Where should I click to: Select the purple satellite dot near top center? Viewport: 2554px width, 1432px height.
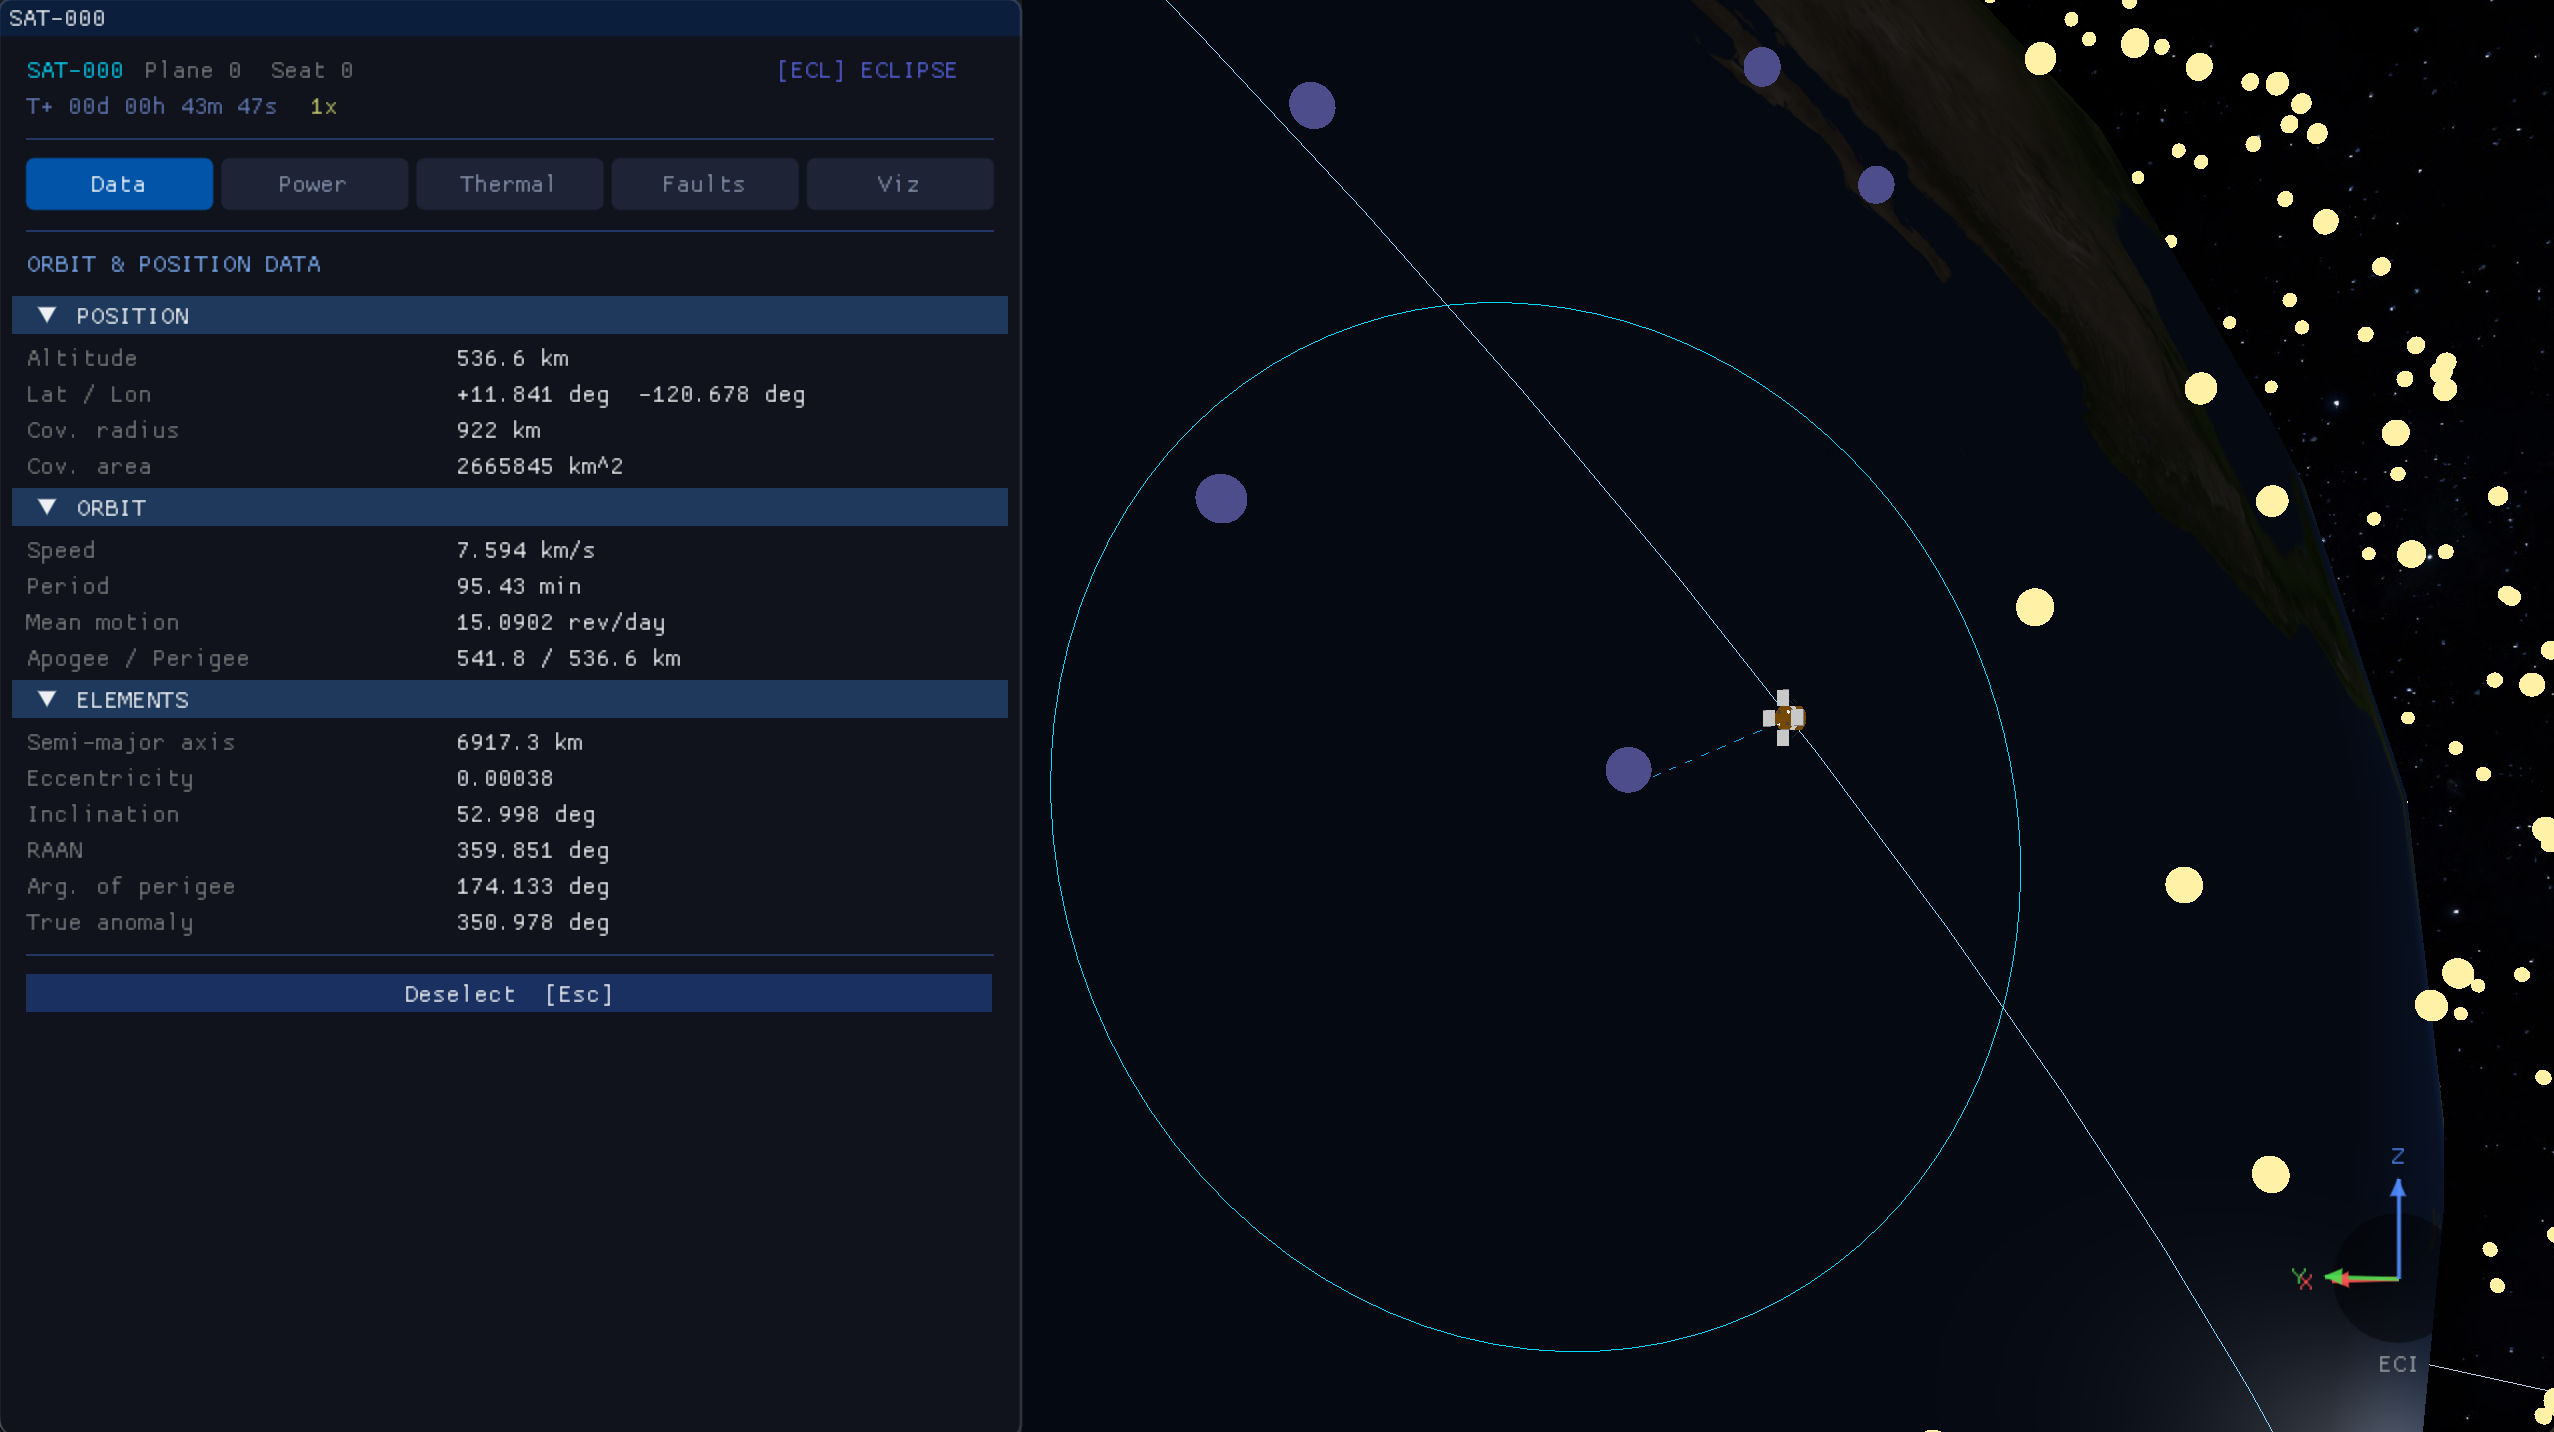coord(1312,106)
